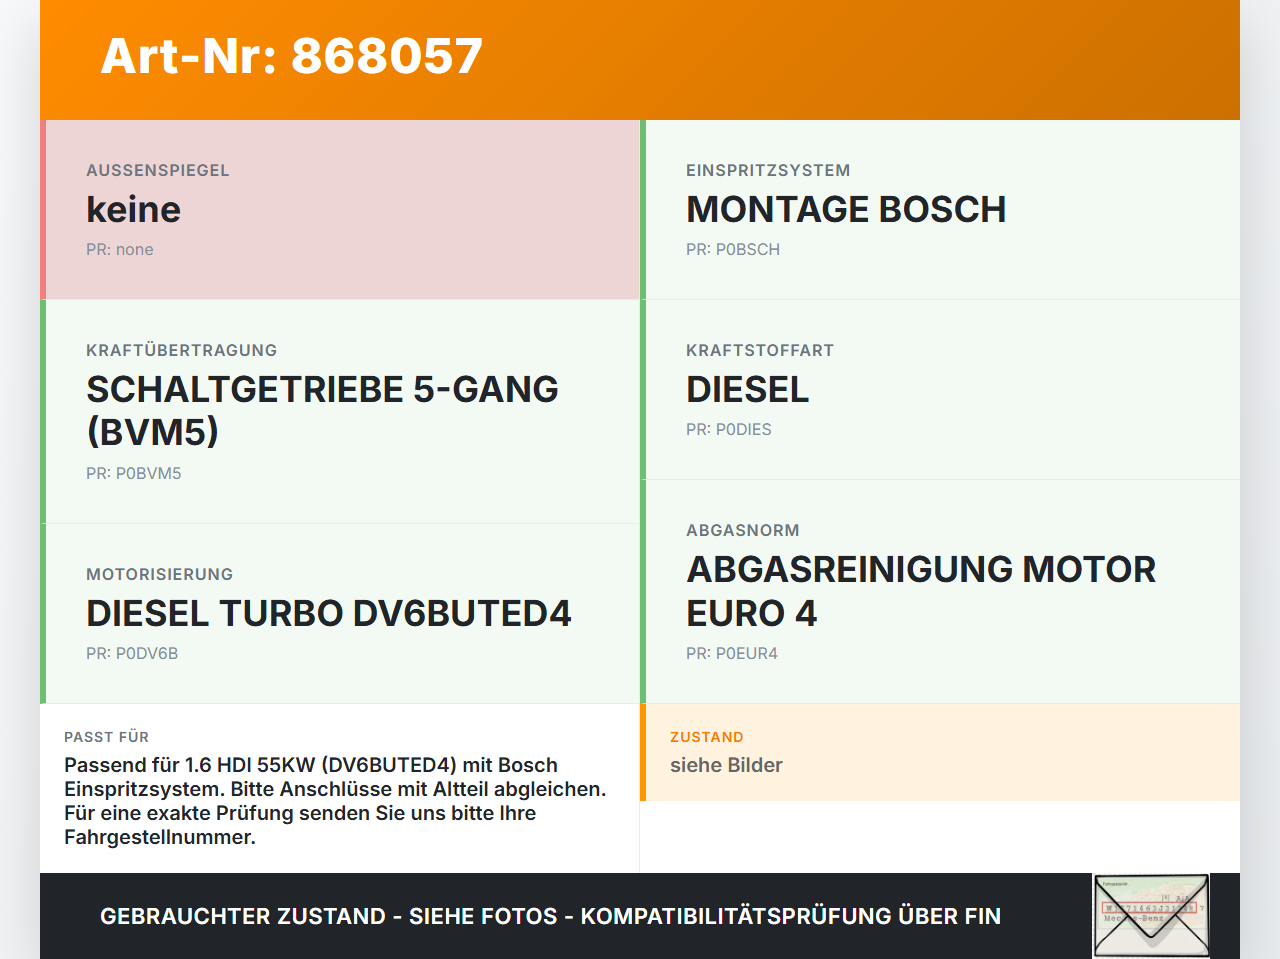Click the 'KRAFTÜBERTRAGUNG' label
The width and height of the screenshot is (1280, 959).
coord(182,350)
